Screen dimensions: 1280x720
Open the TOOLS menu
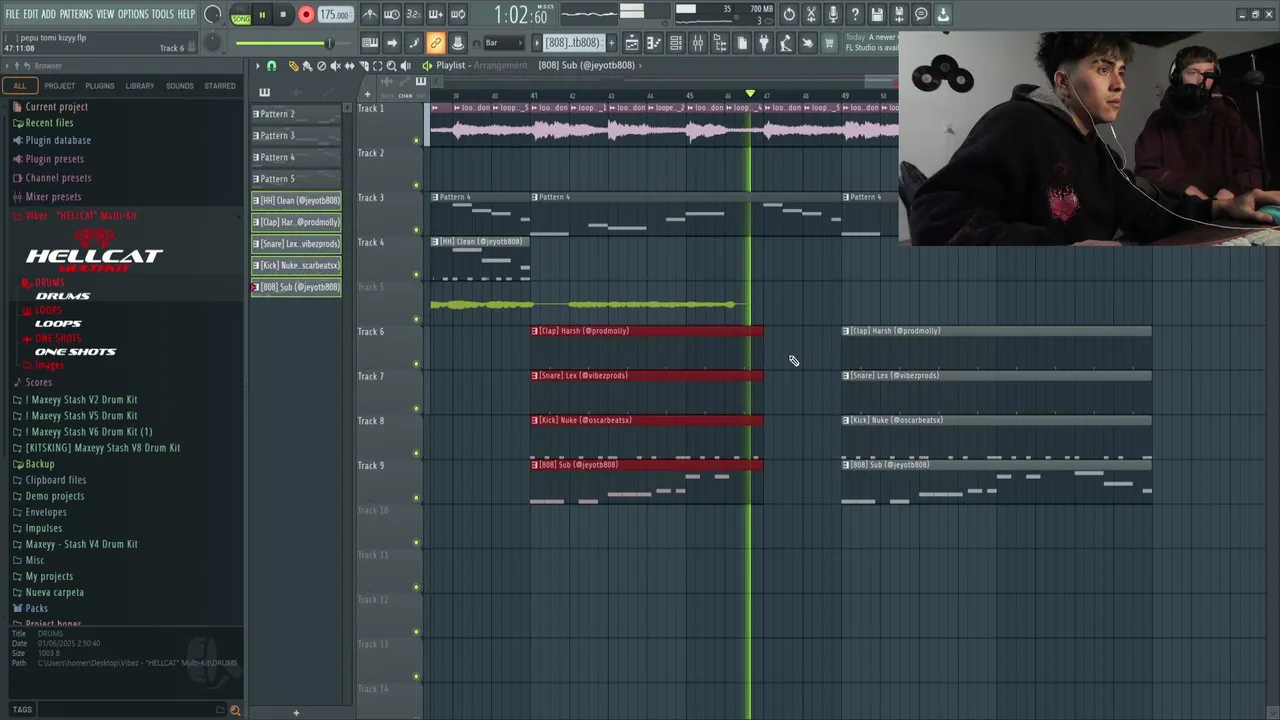pyautogui.click(x=163, y=14)
